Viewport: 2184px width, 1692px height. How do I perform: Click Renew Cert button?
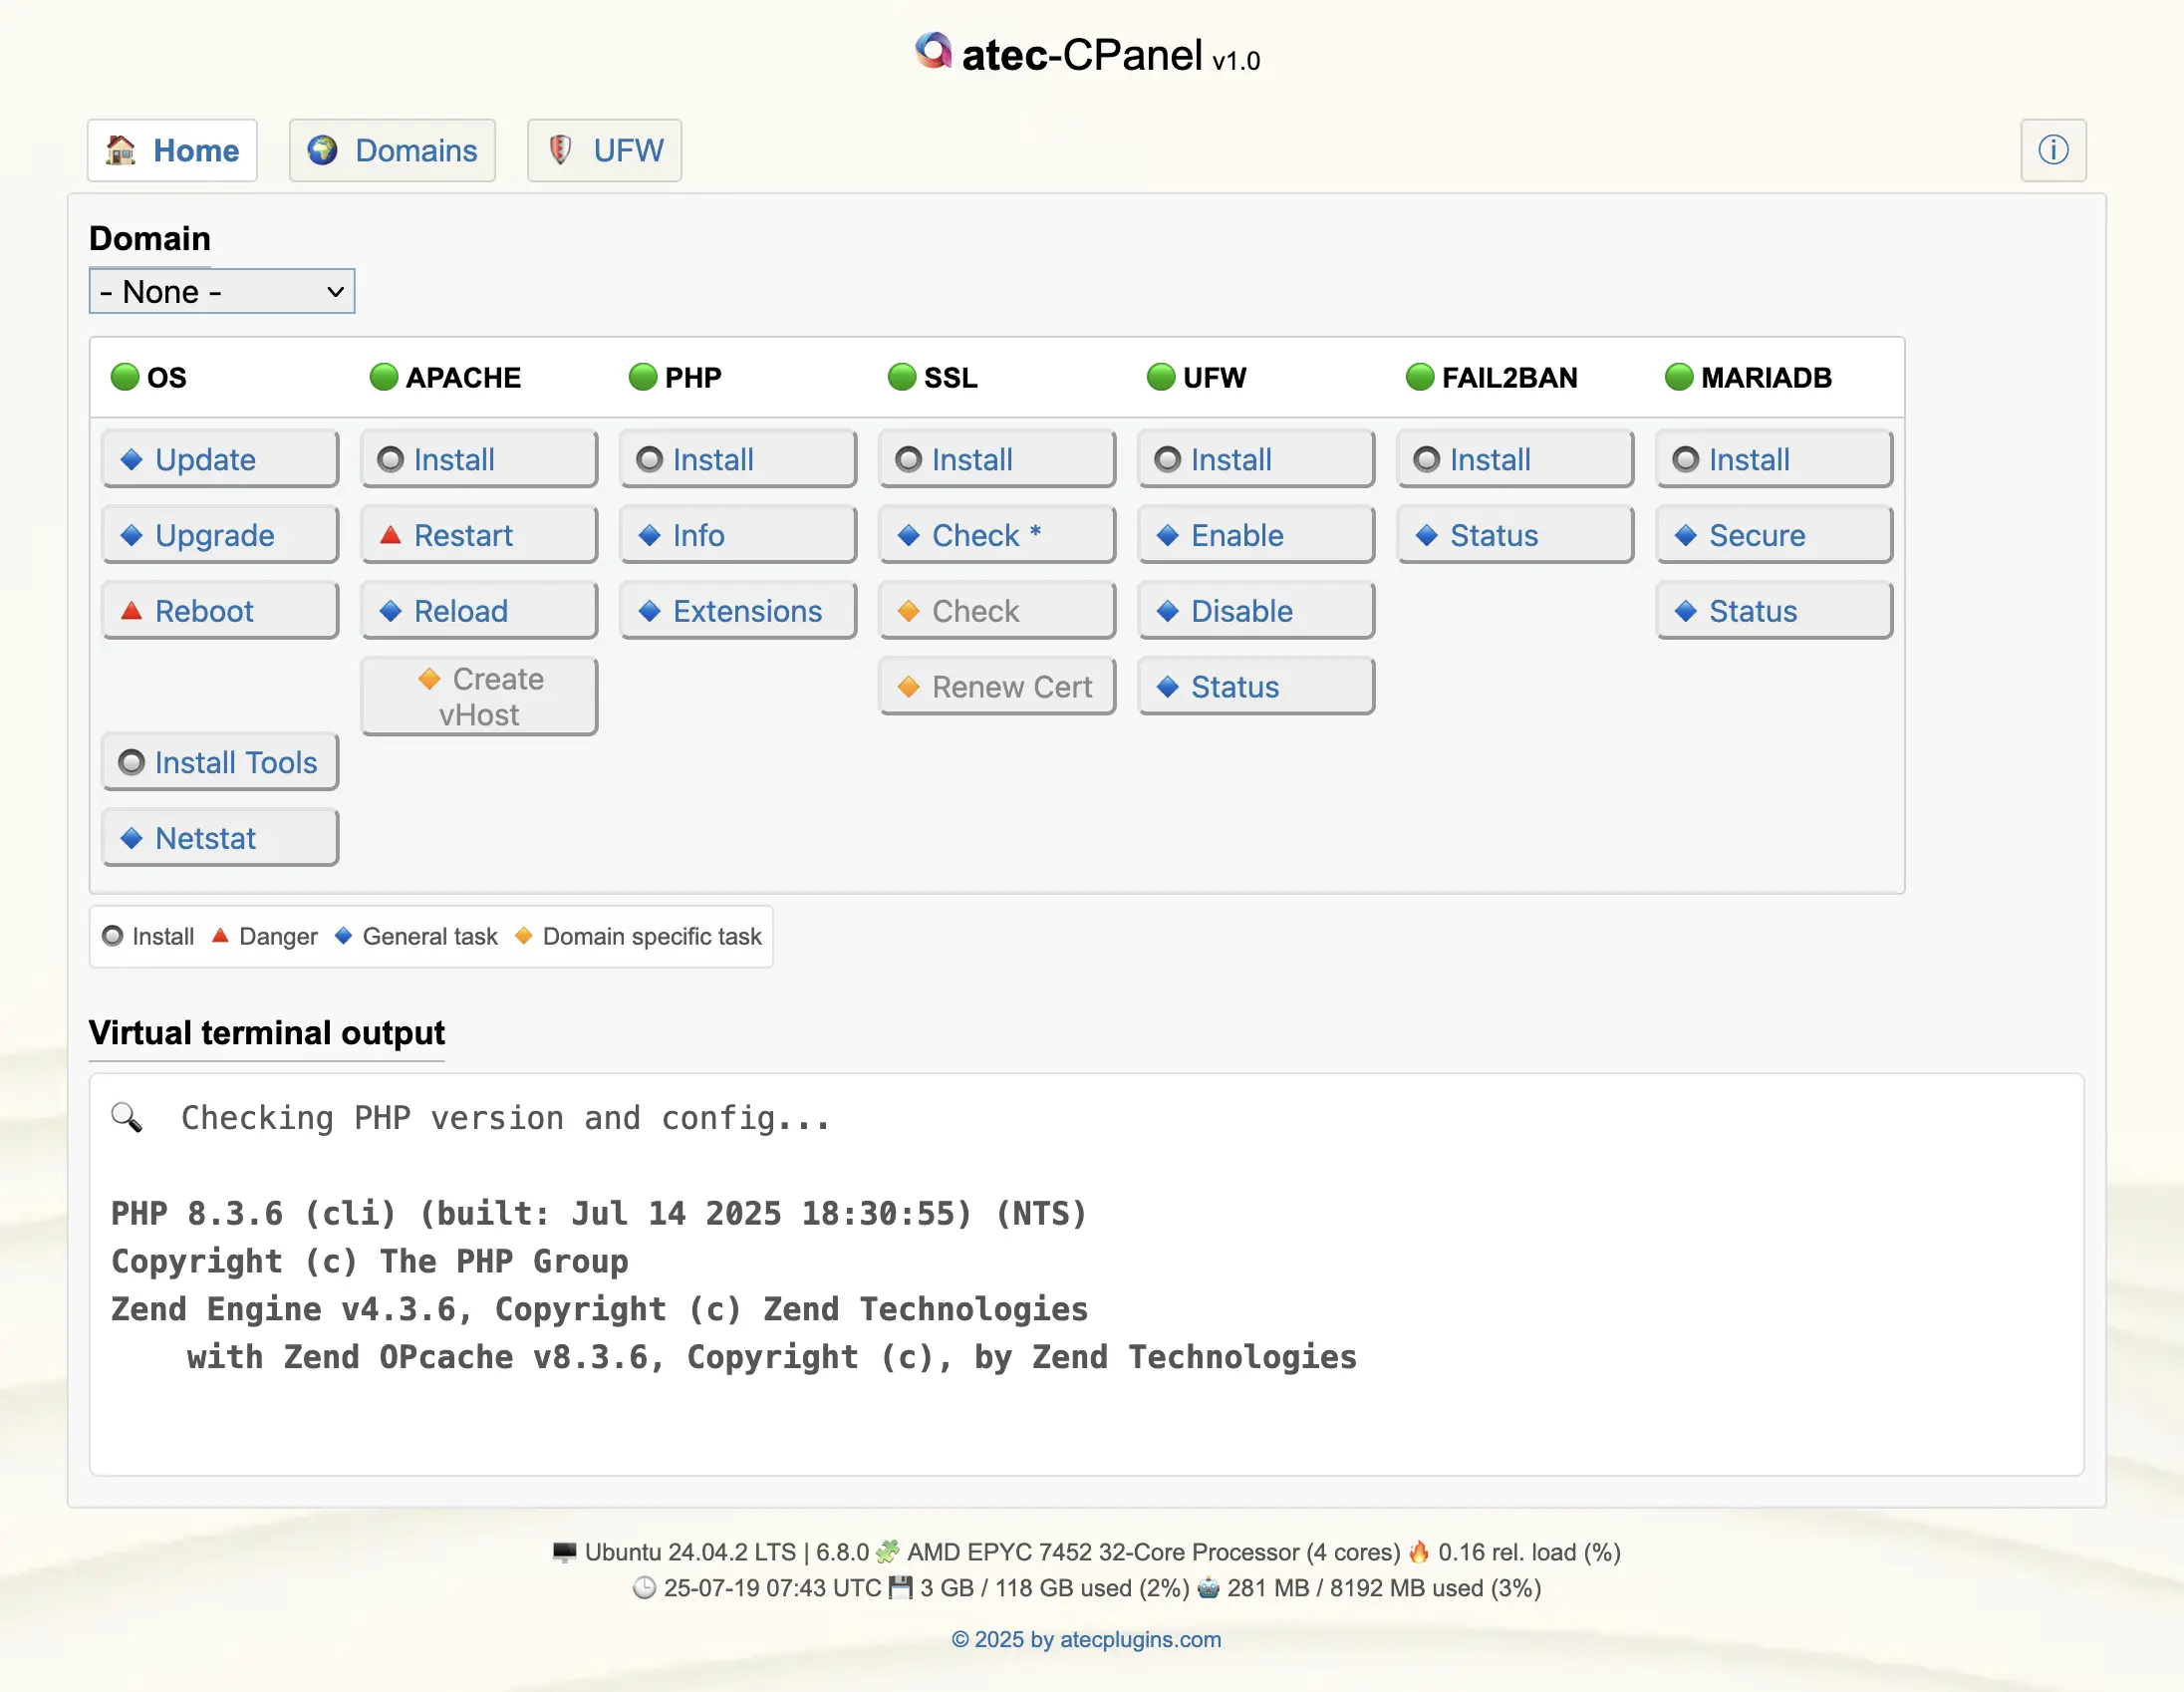997,687
